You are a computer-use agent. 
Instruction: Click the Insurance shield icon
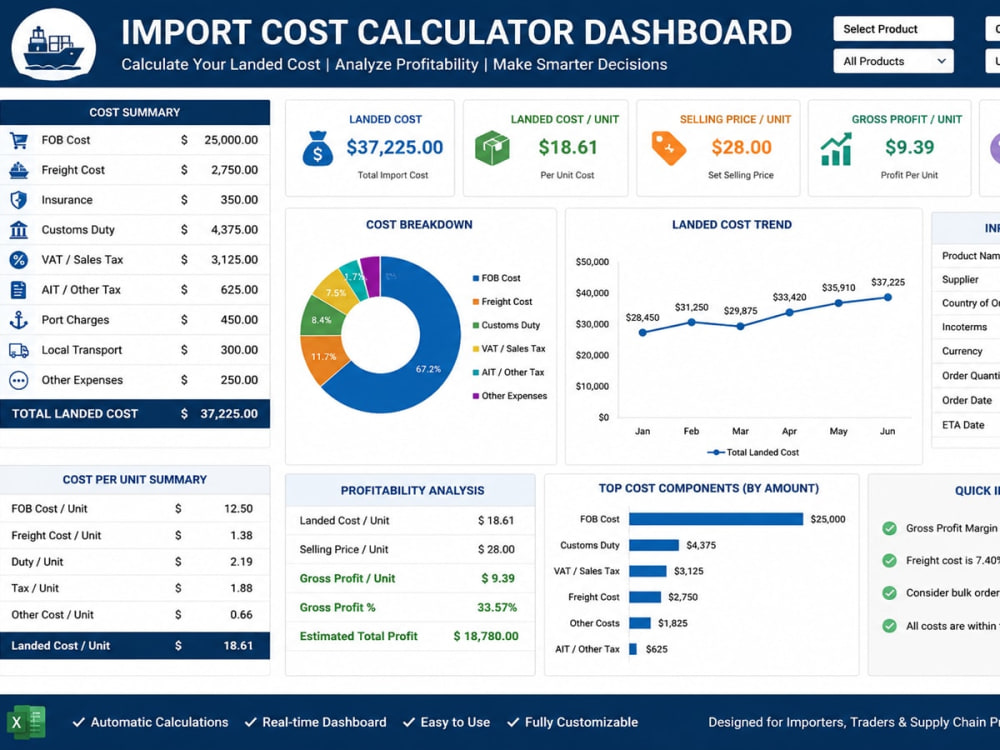pos(18,200)
